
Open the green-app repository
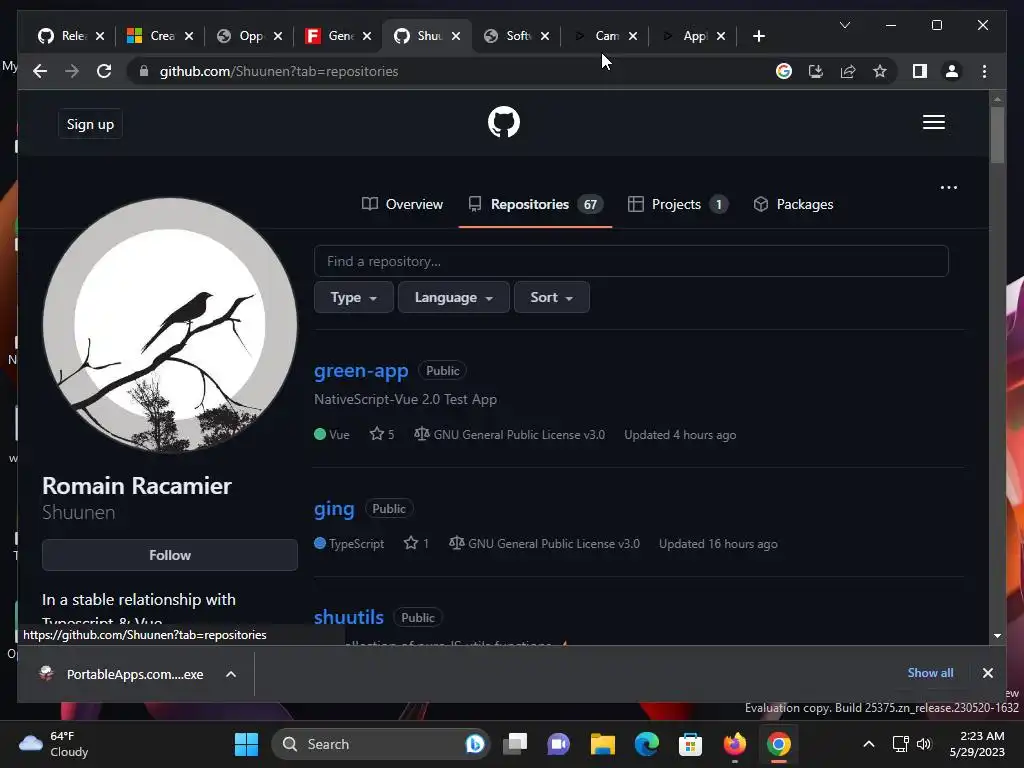tap(361, 370)
